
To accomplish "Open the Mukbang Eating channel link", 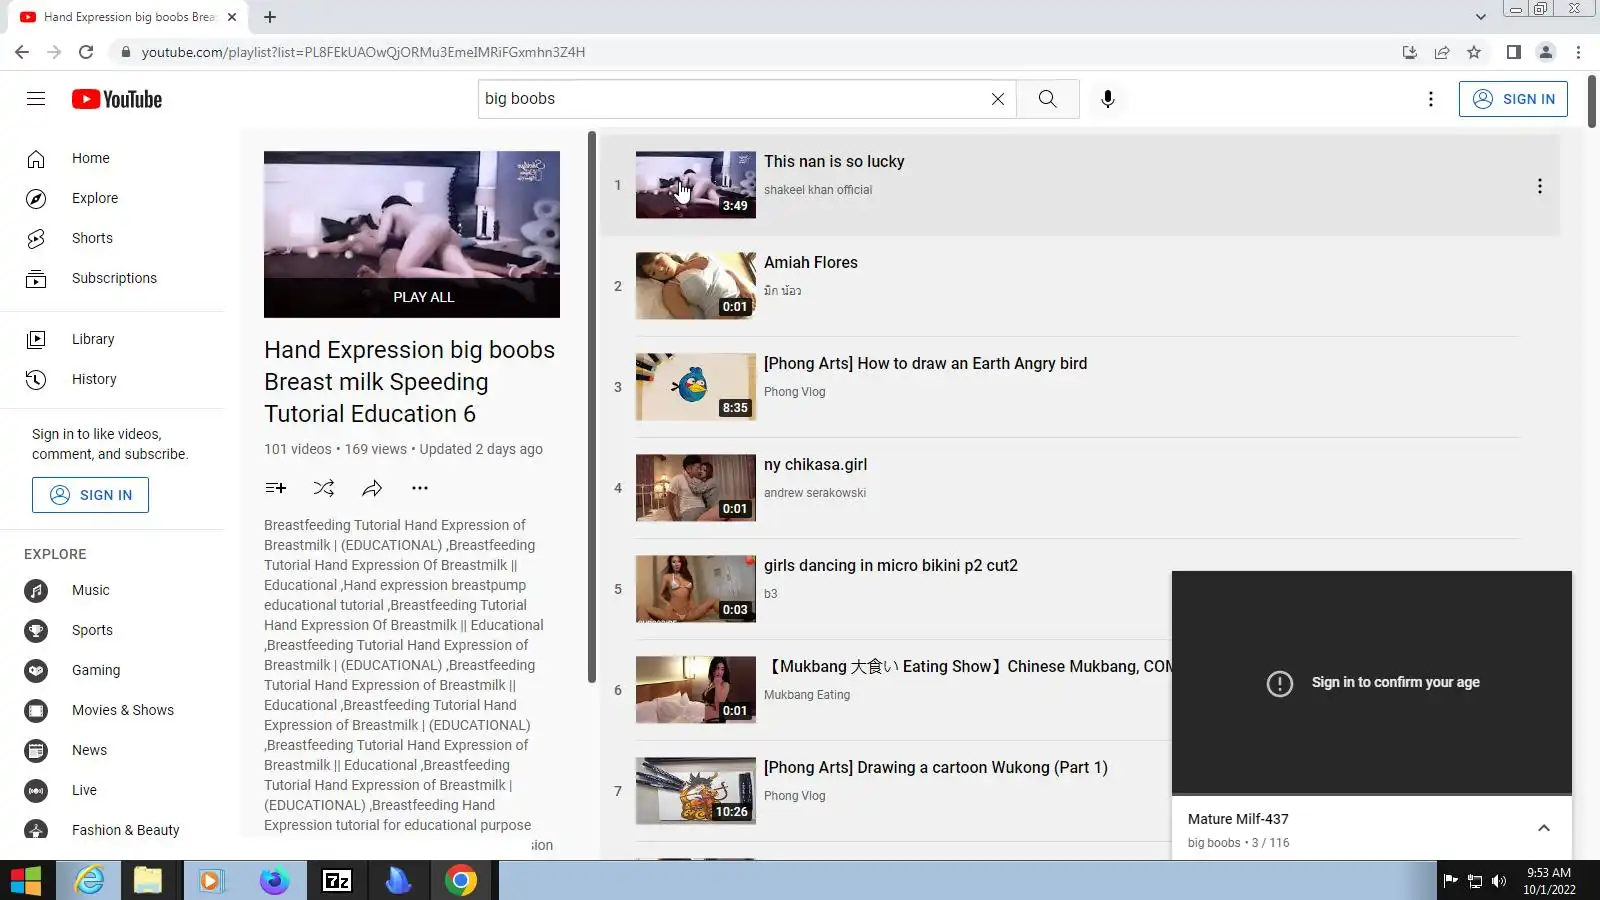I will point(807,695).
